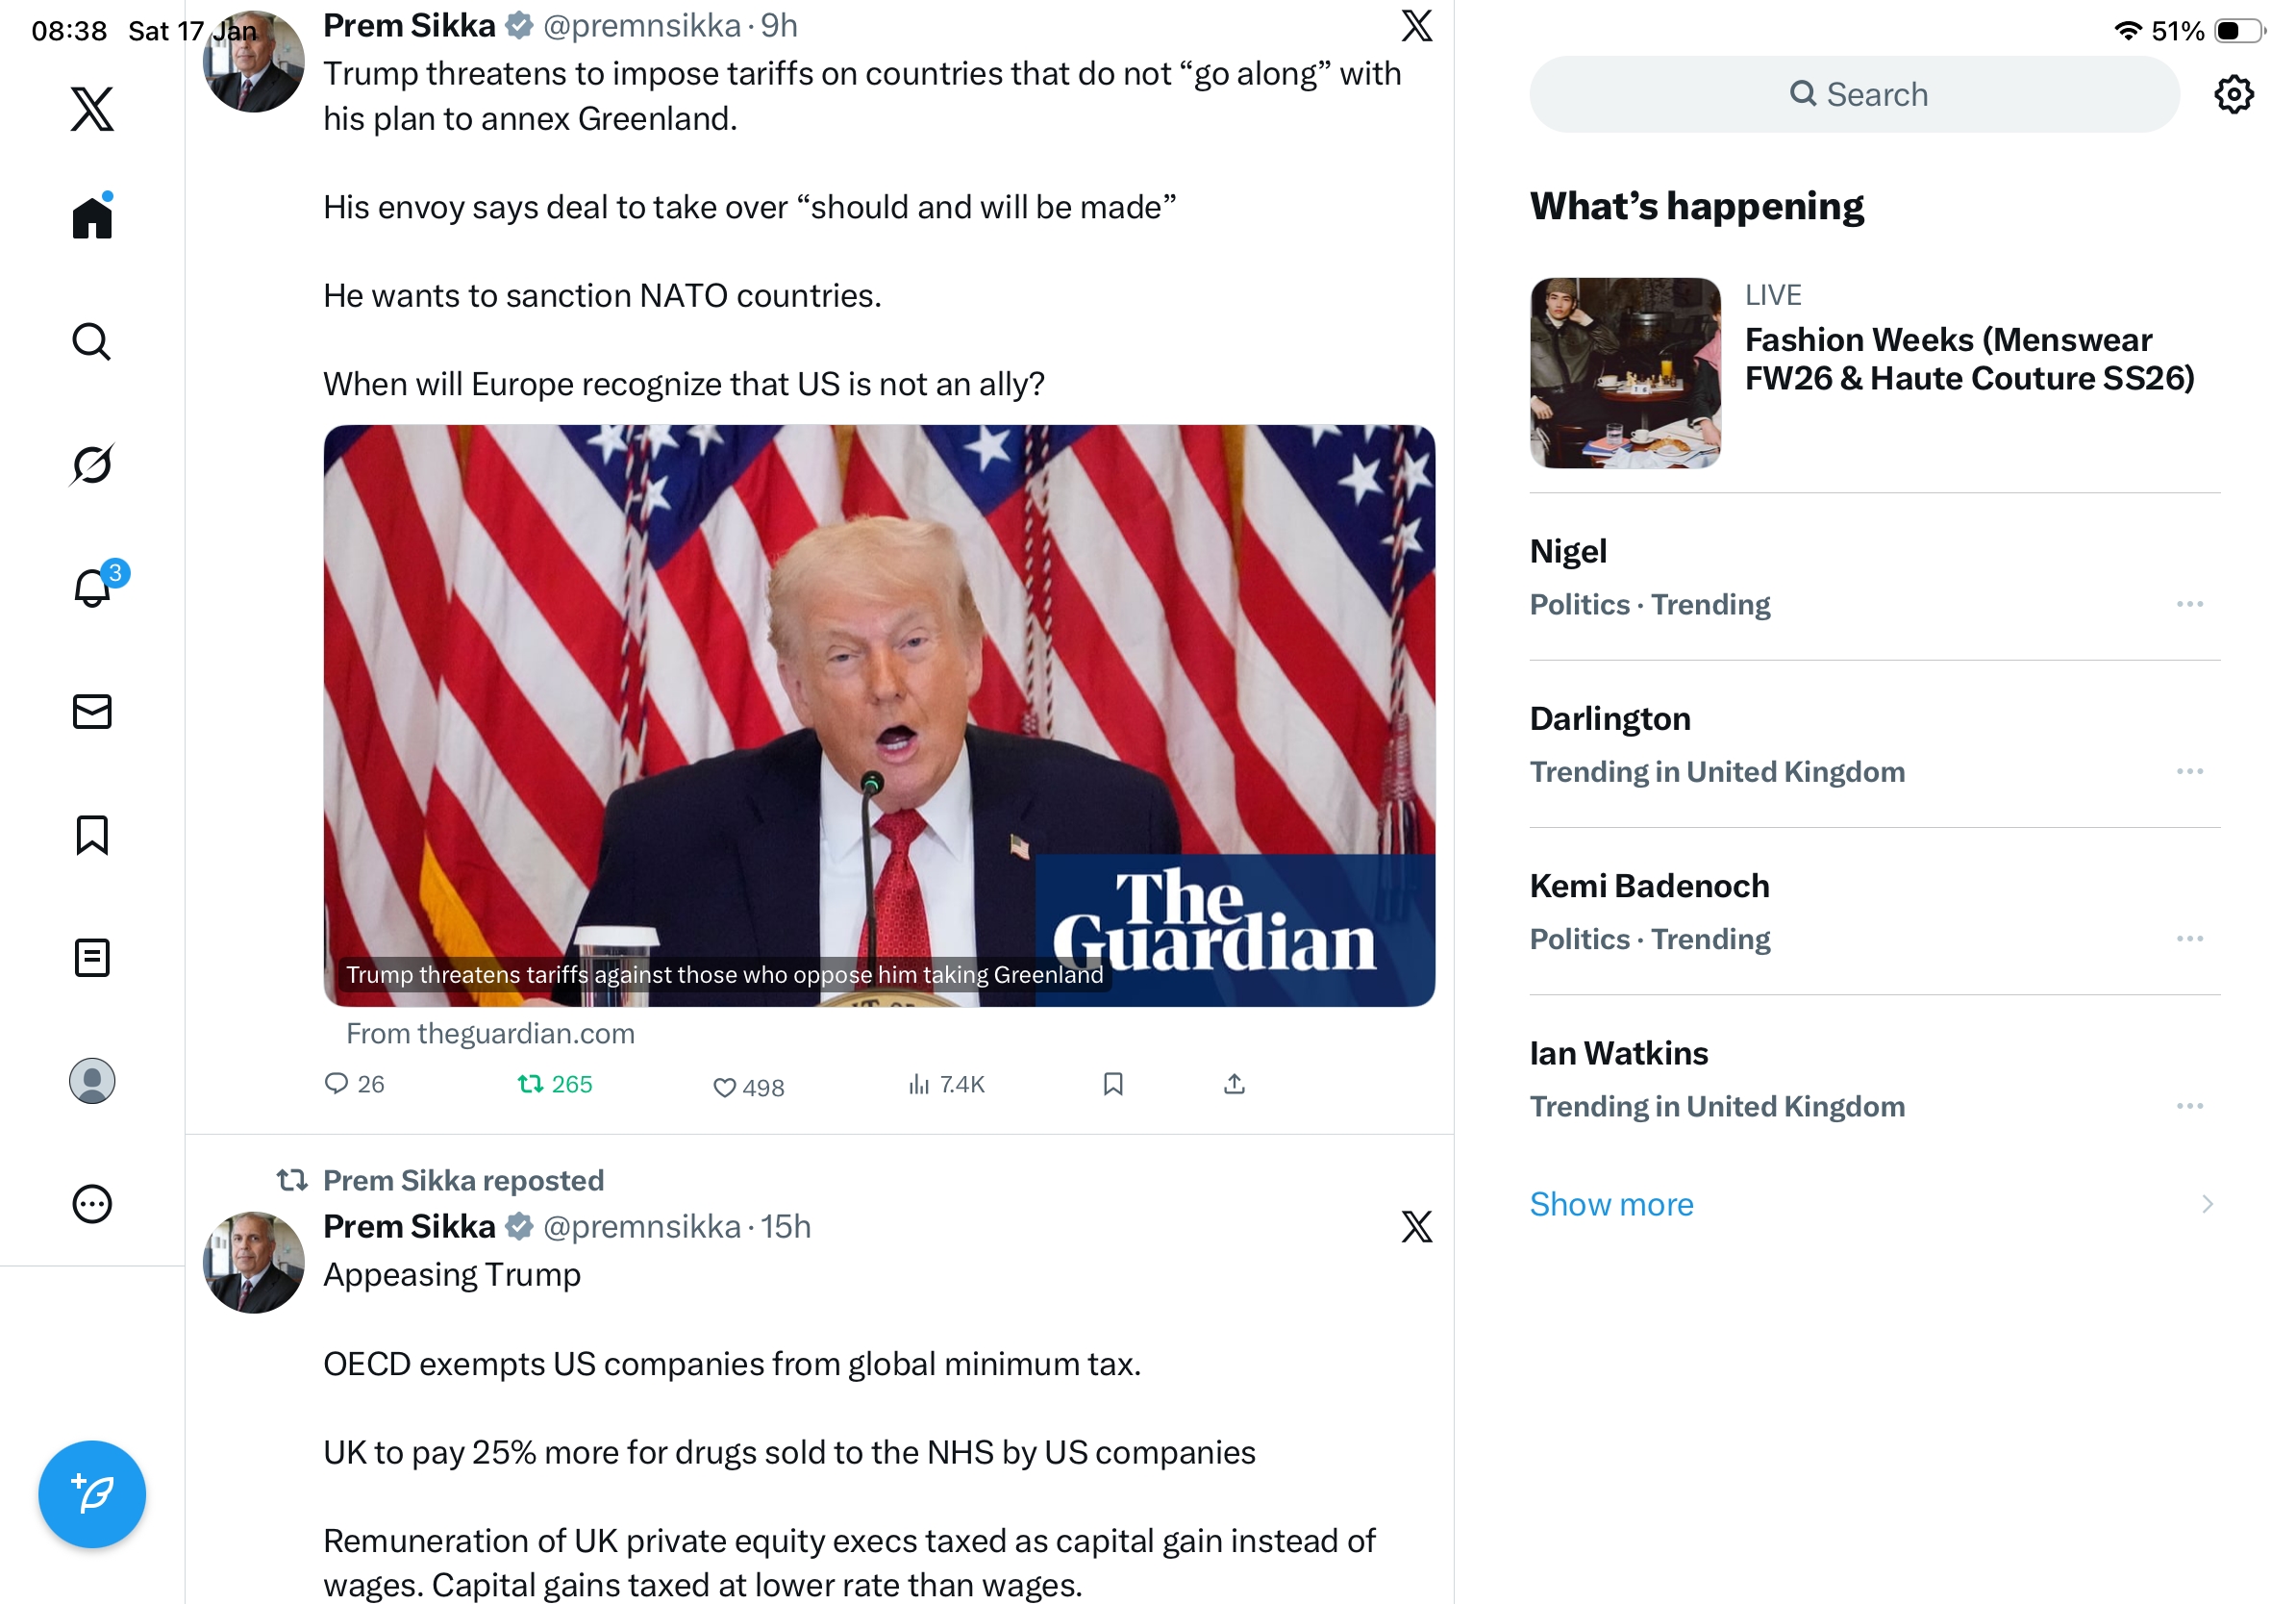Bookmark the Greenland tariff post
This screenshot has height=1604, width=2296.
coord(1113,1084)
